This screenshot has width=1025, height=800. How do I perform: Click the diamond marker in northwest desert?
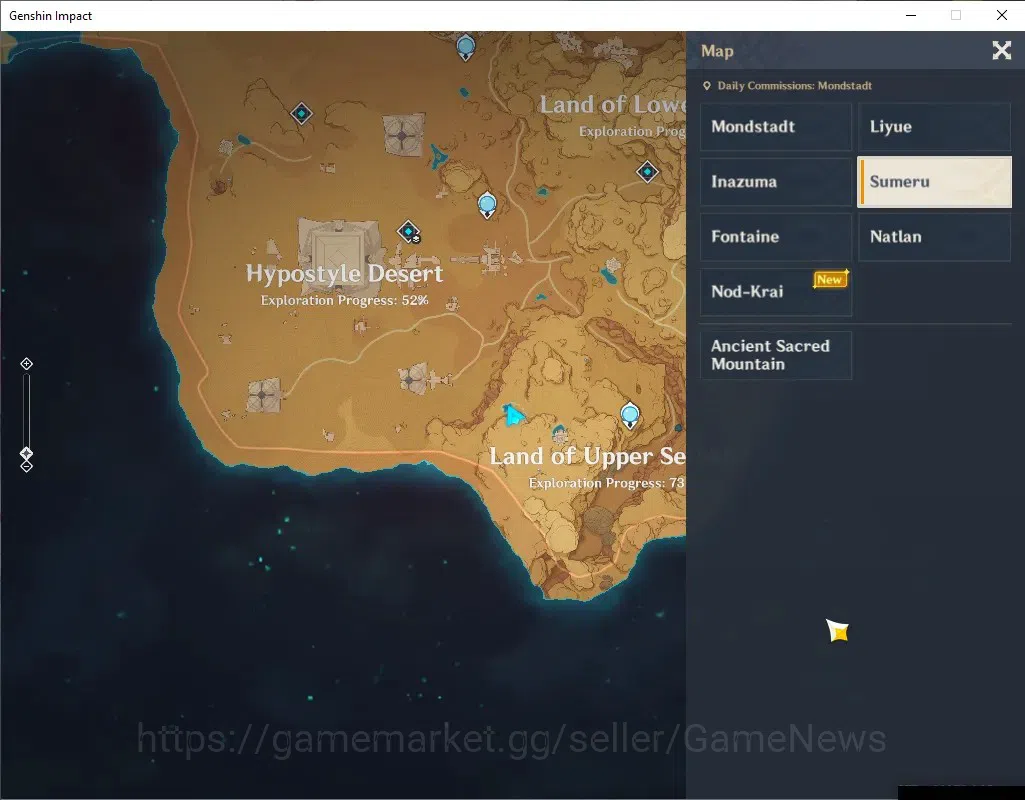click(301, 114)
